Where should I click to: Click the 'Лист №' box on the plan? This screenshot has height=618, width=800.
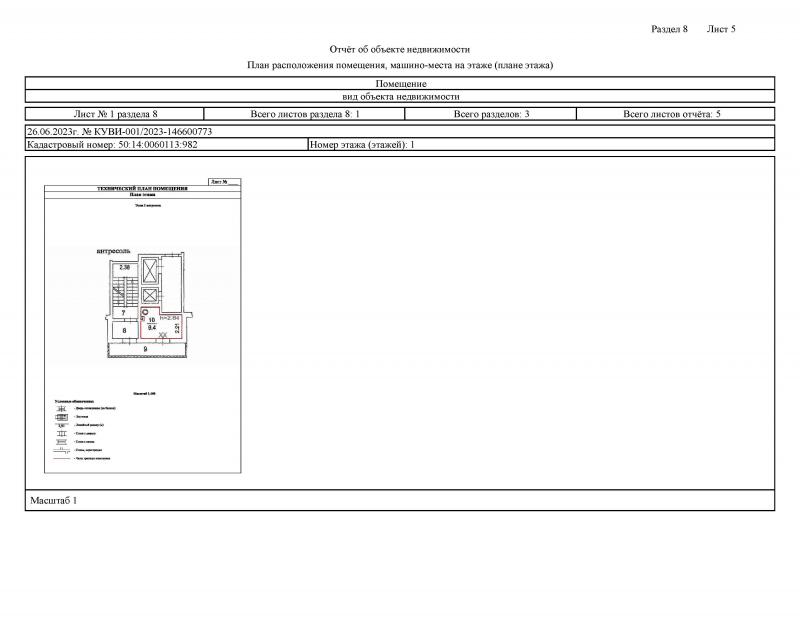click(220, 182)
